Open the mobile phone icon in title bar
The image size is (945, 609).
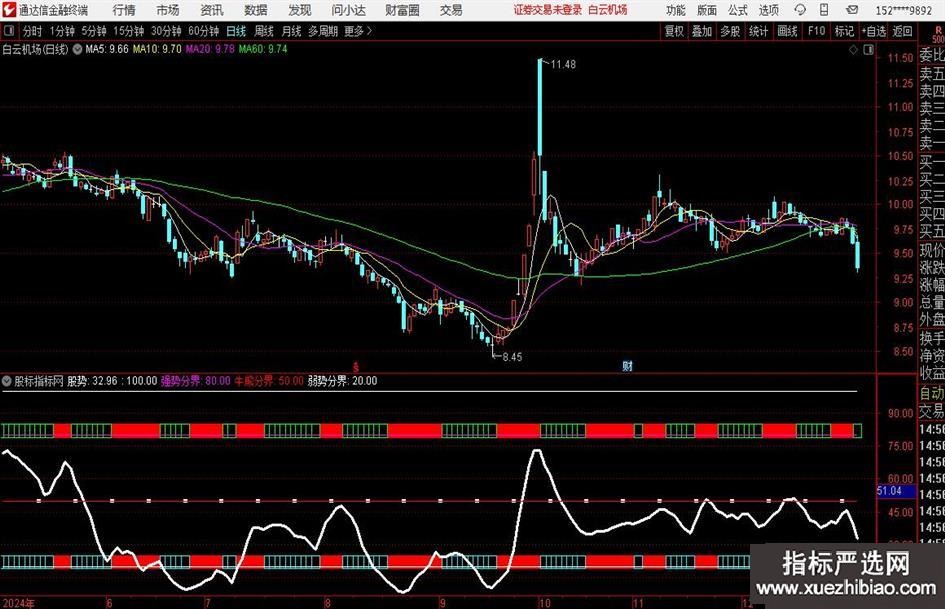(824, 10)
